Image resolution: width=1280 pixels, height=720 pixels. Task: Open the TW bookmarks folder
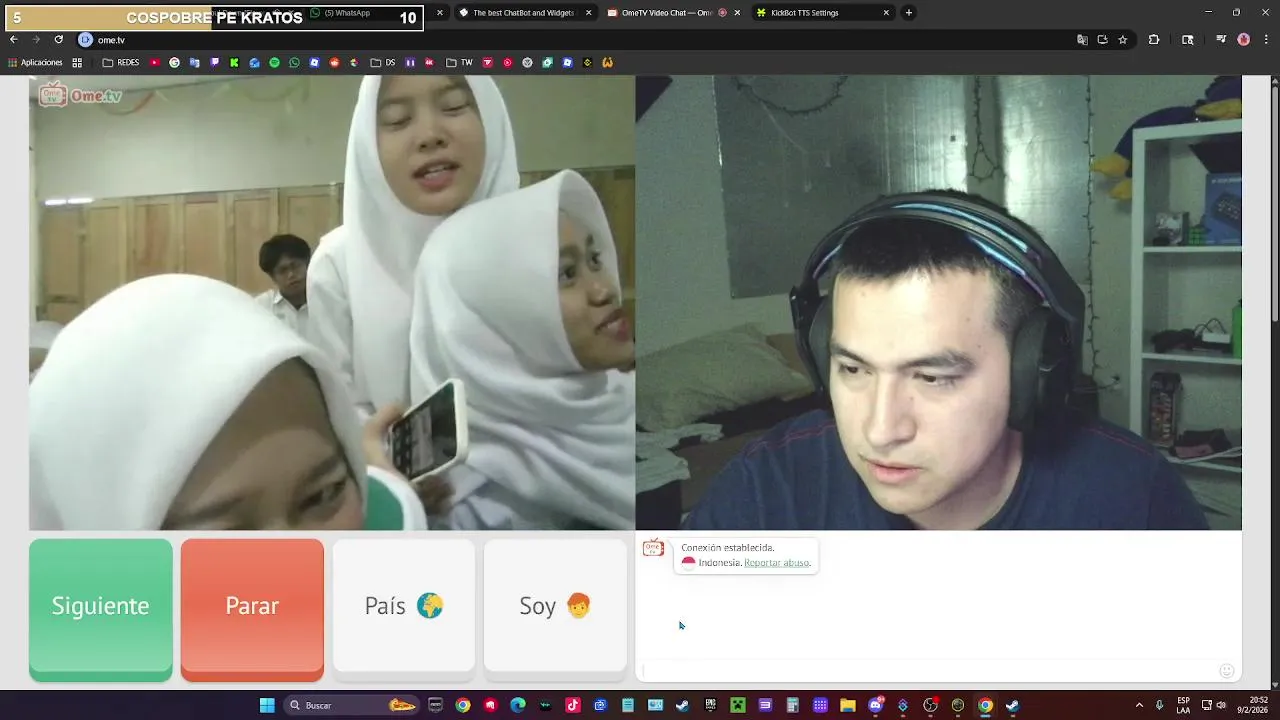[x=459, y=63]
